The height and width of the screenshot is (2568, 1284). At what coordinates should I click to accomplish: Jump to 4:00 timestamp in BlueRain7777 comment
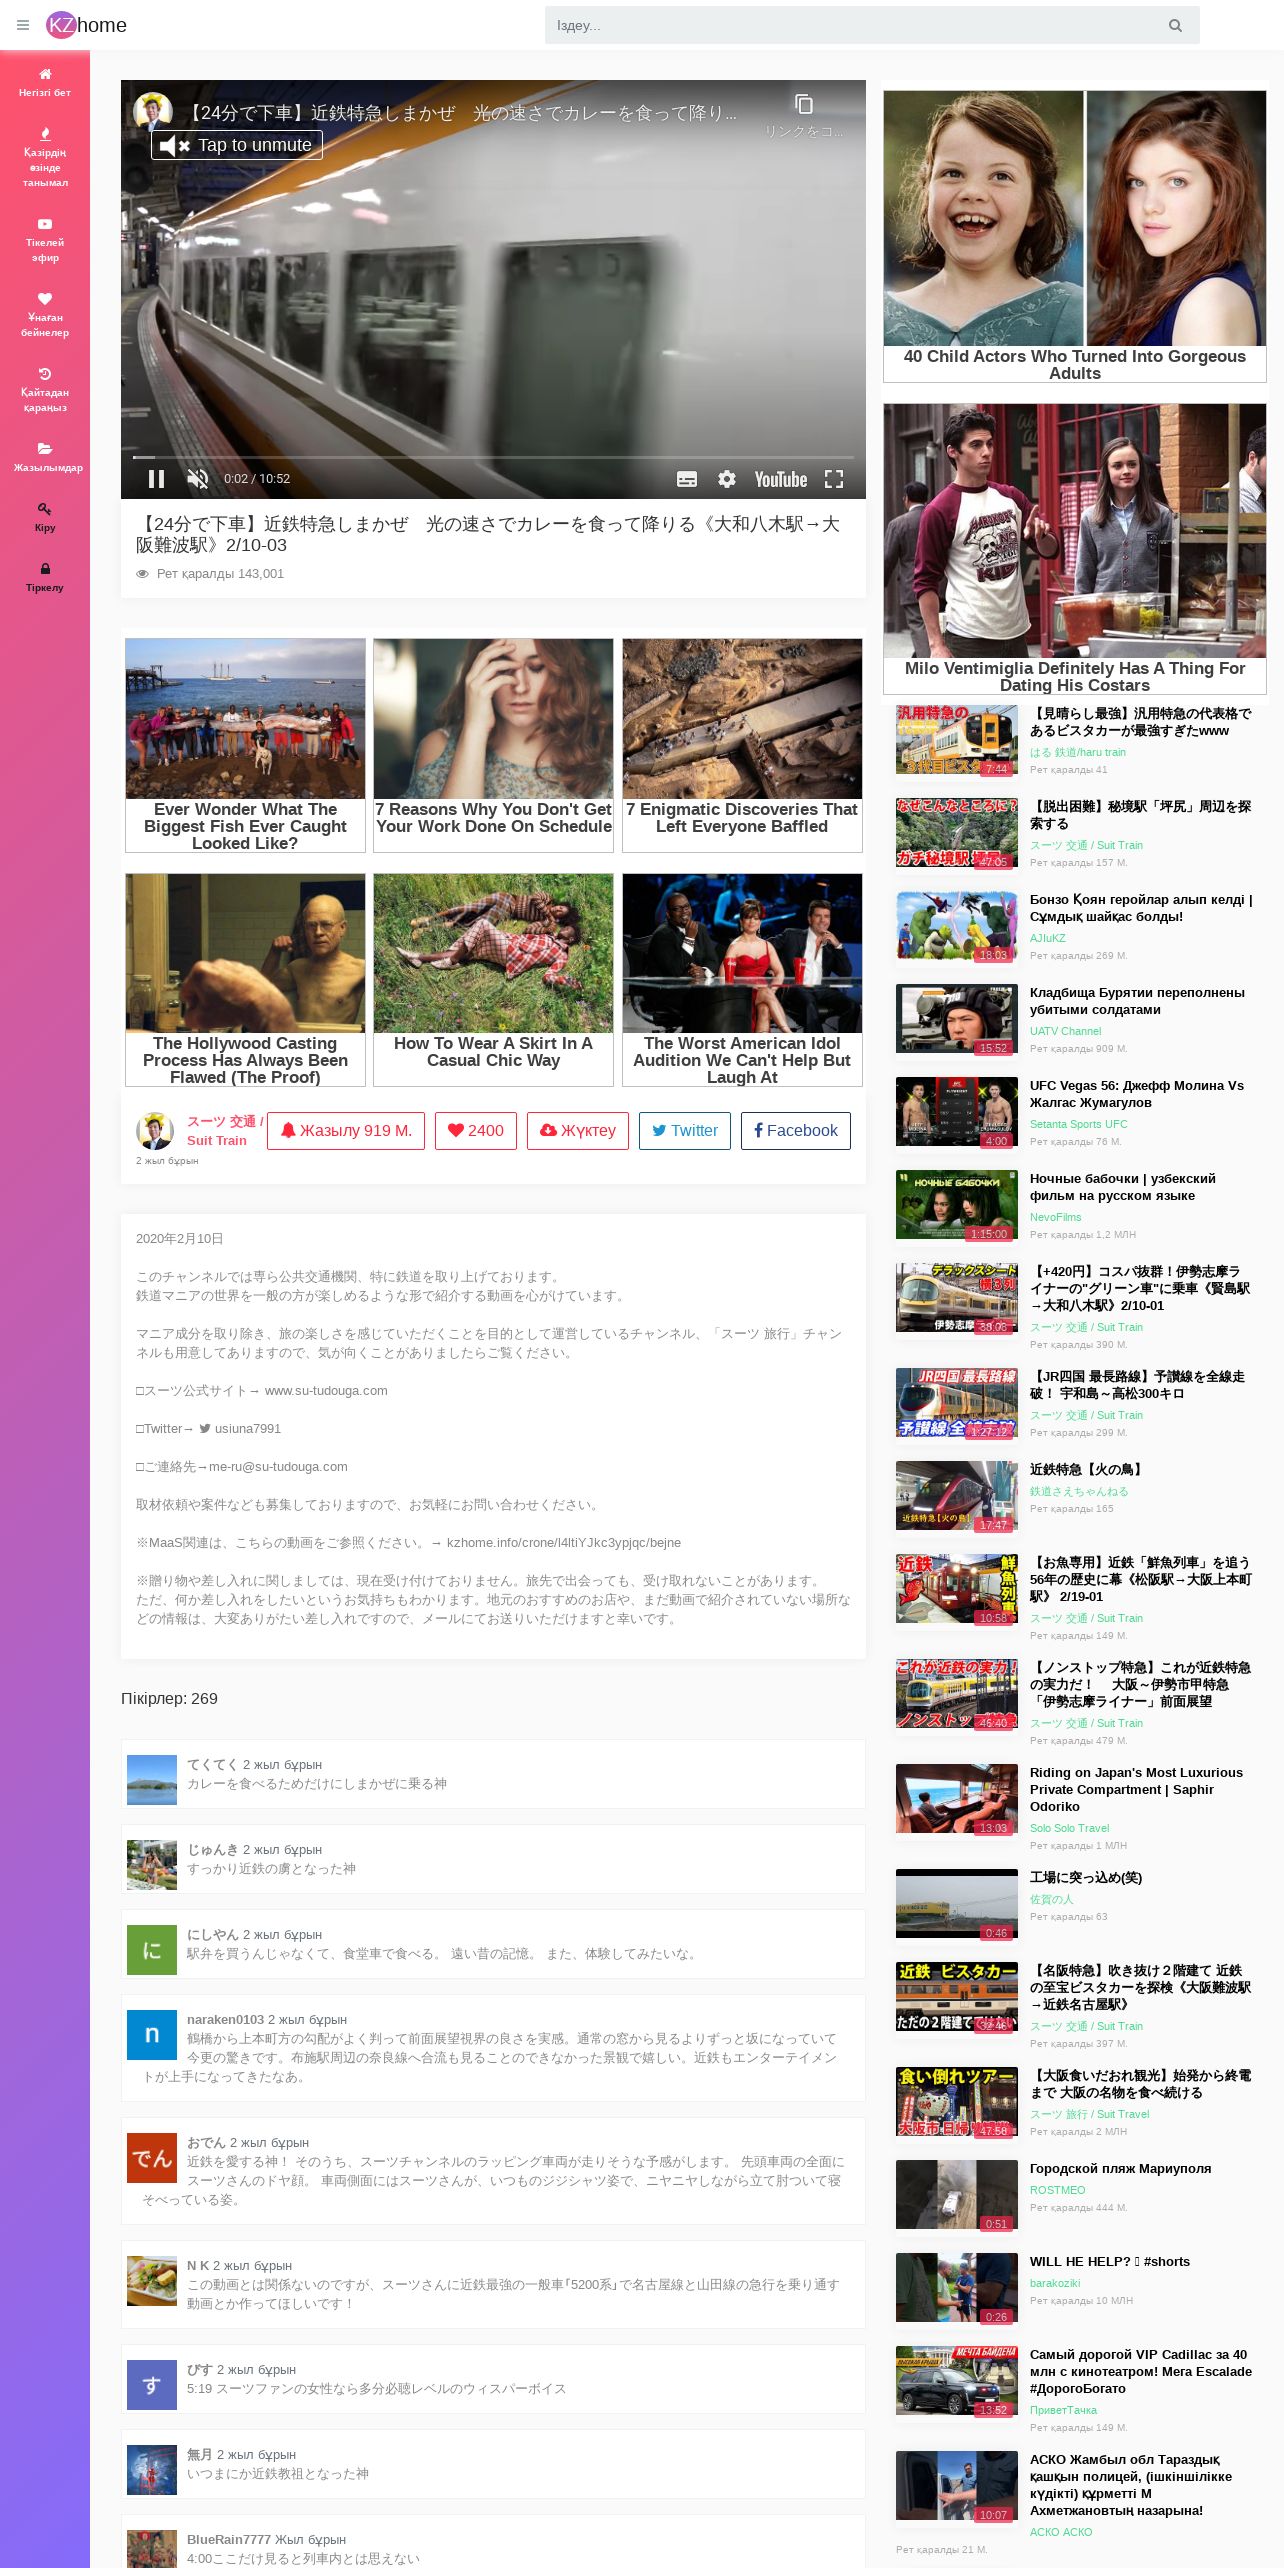click(198, 2558)
